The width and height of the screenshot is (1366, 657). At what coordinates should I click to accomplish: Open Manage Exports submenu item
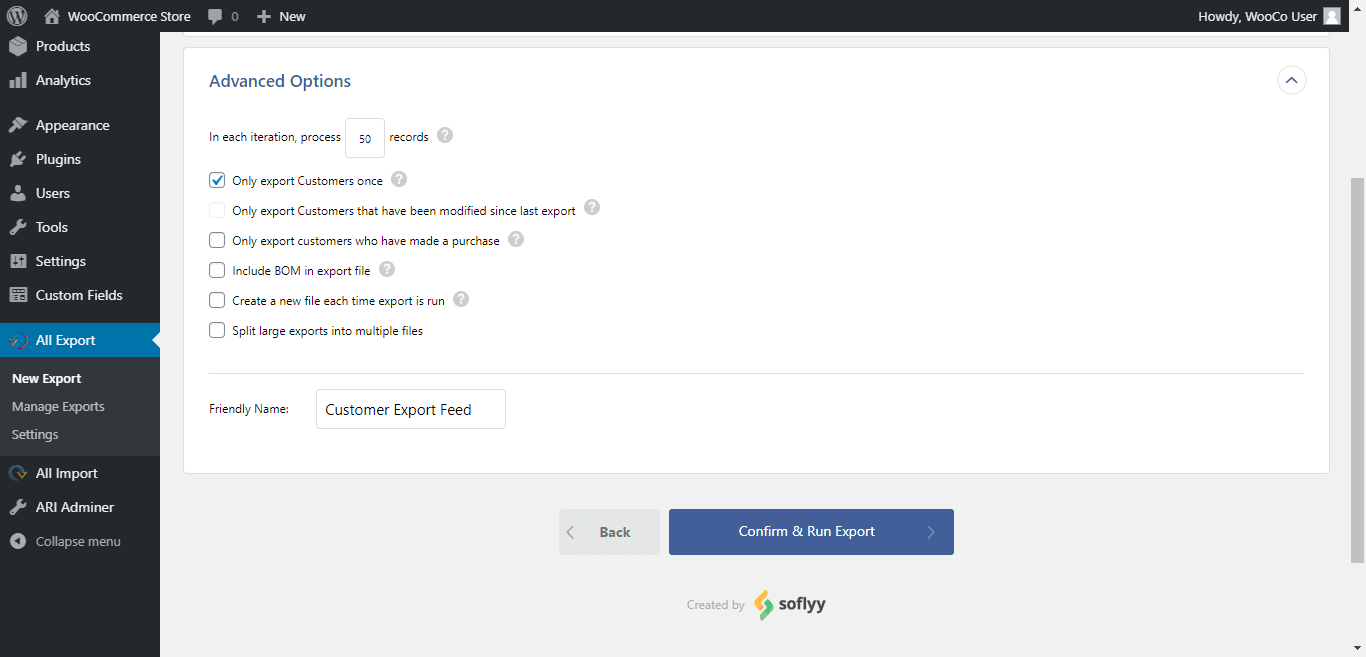pos(58,406)
